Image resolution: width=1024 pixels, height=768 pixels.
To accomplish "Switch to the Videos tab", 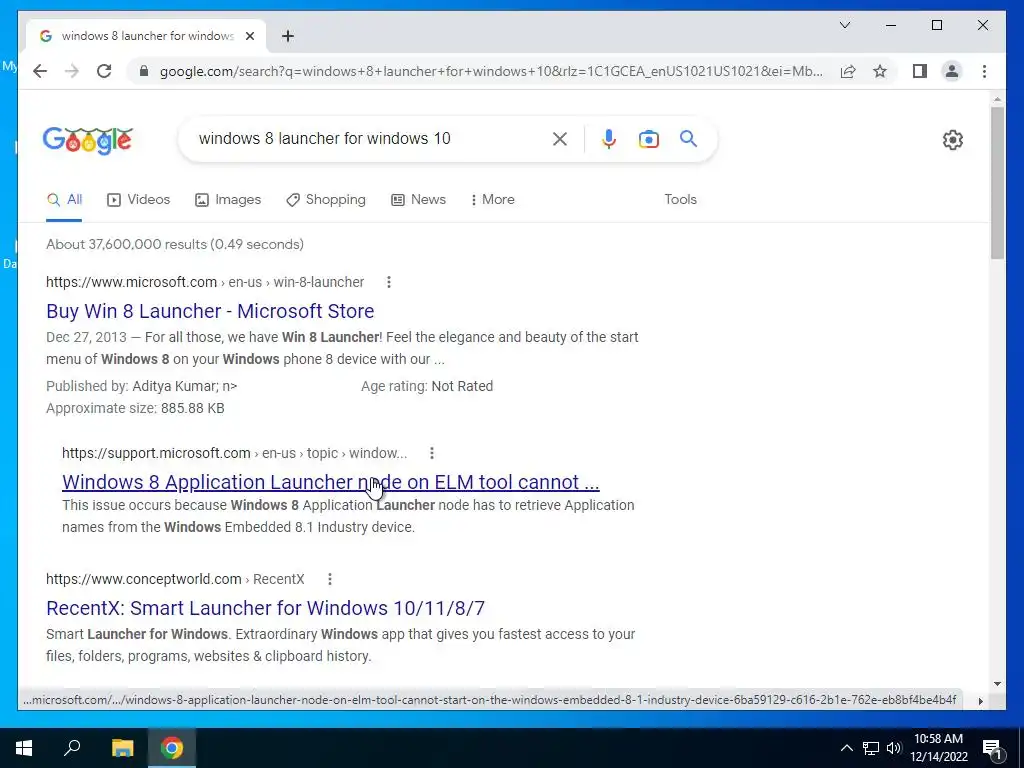I will 138,200.
